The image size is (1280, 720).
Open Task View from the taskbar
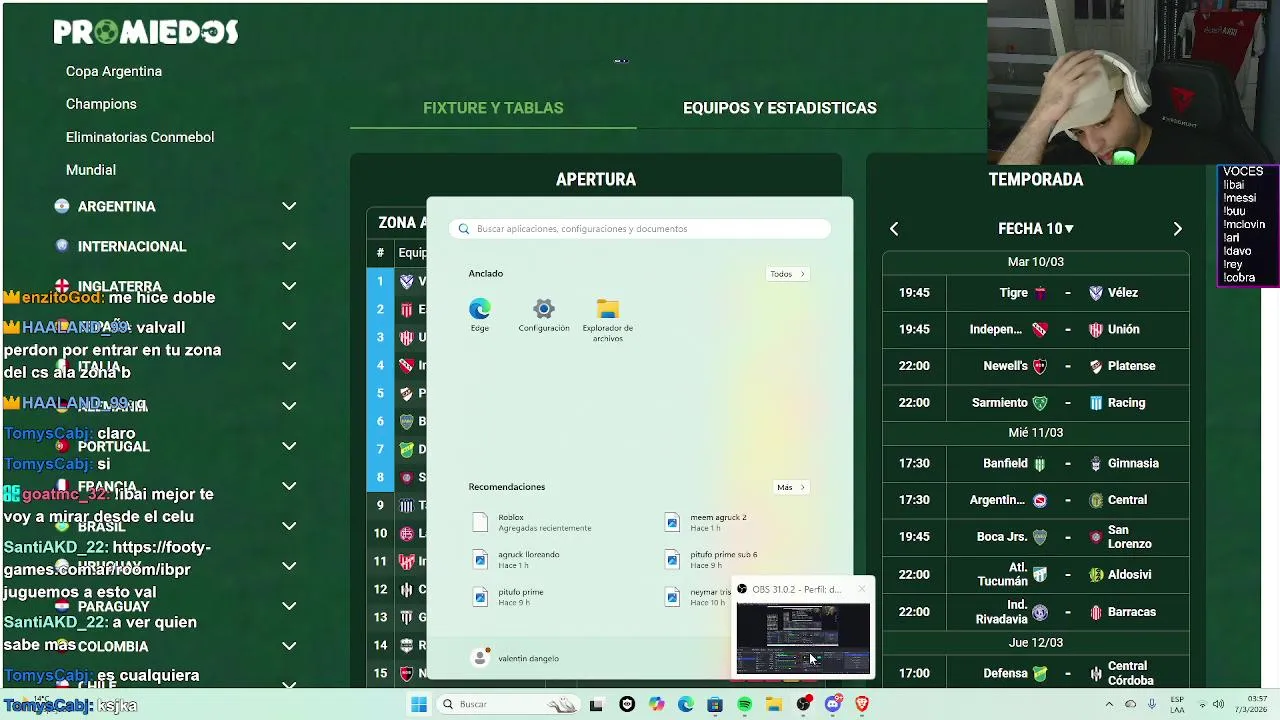pyautogui.click(x=596, y=704)
